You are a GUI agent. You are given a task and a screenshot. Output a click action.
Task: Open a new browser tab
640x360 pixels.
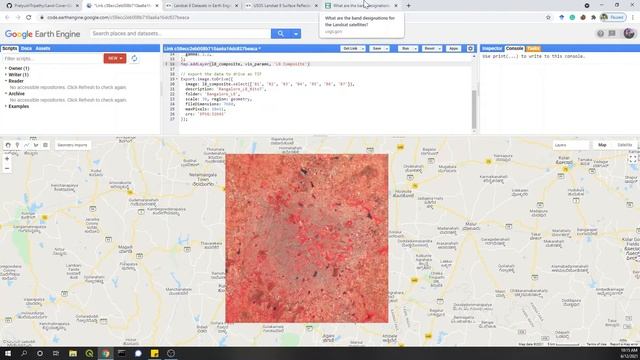[x=408, y=6]
